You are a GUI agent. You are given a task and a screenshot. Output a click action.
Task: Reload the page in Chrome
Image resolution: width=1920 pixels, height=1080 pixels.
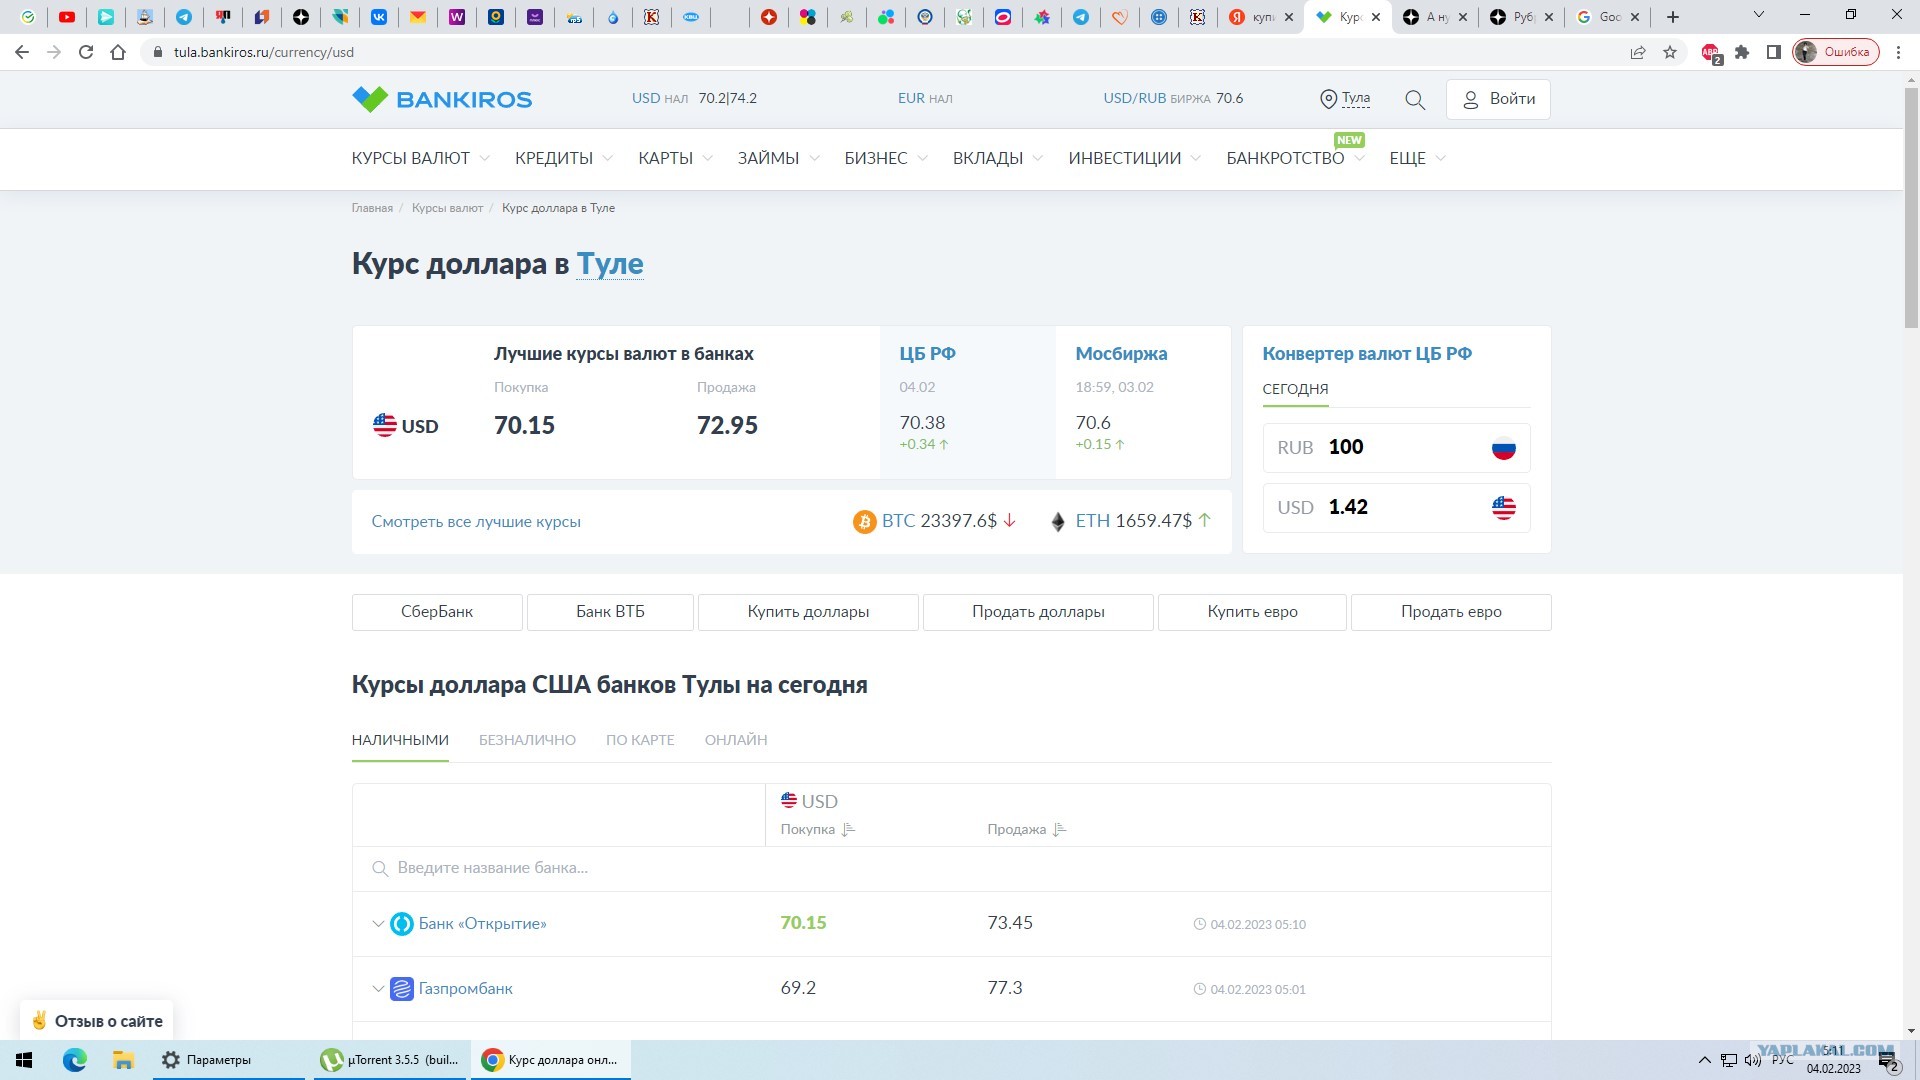click(86, 52)
